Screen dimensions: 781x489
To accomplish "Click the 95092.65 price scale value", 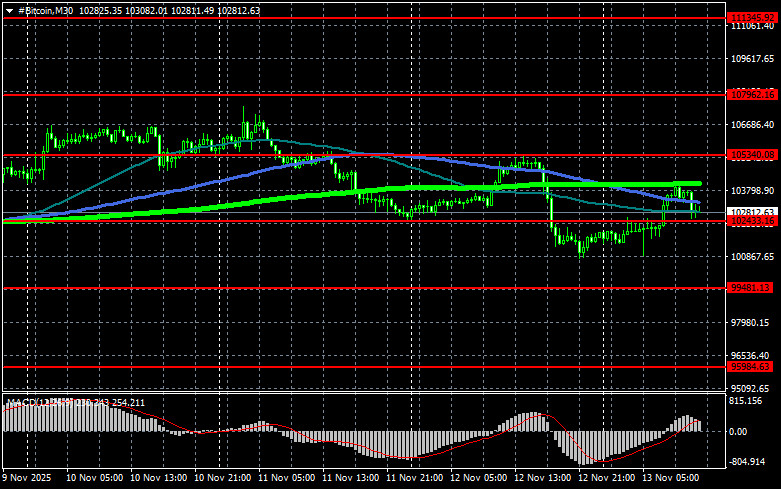I will [750, 388].
